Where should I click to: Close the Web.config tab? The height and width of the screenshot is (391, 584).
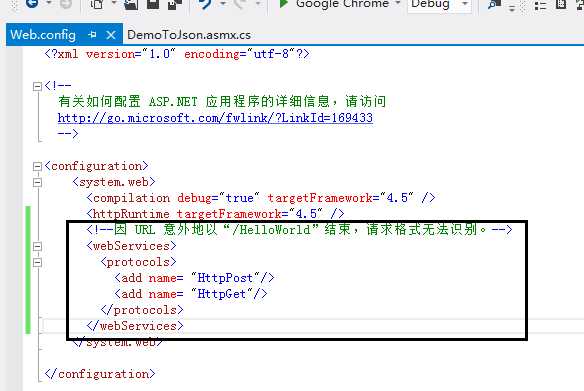click(111, 35)
